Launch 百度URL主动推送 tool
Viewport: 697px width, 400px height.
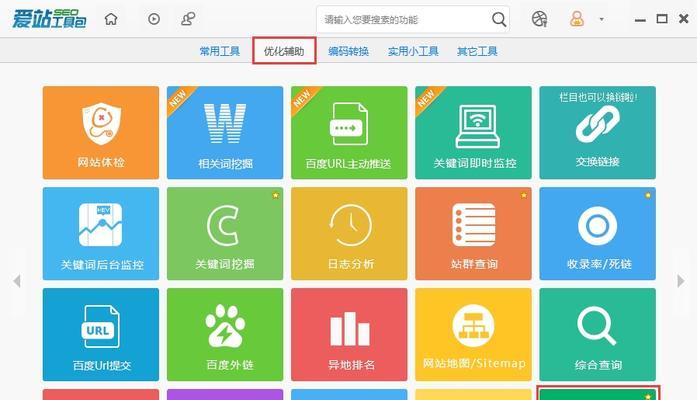(349, 132)
